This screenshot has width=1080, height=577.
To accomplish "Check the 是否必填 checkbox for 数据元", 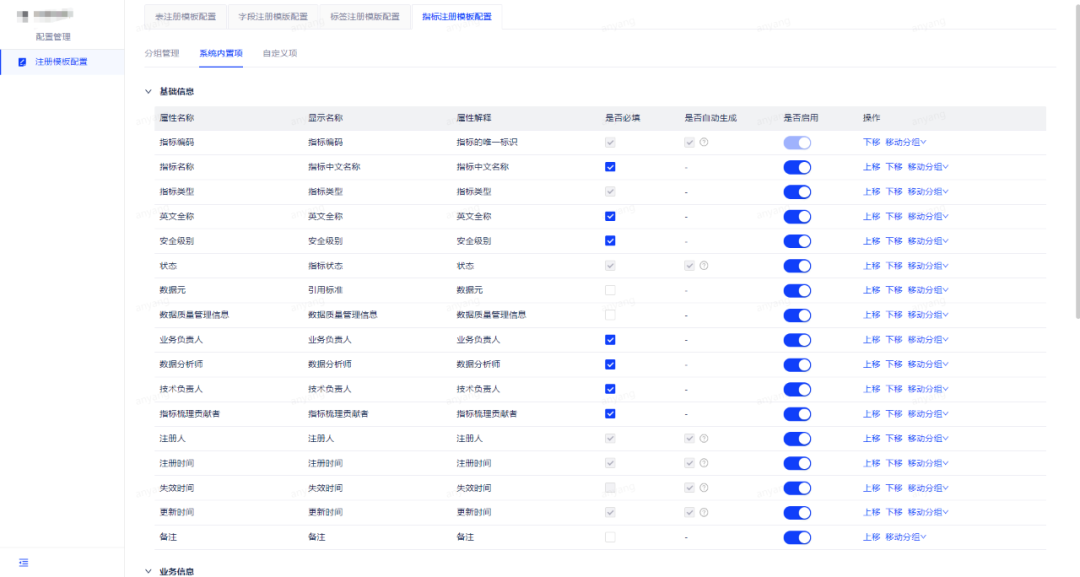I will click(609, 290).
